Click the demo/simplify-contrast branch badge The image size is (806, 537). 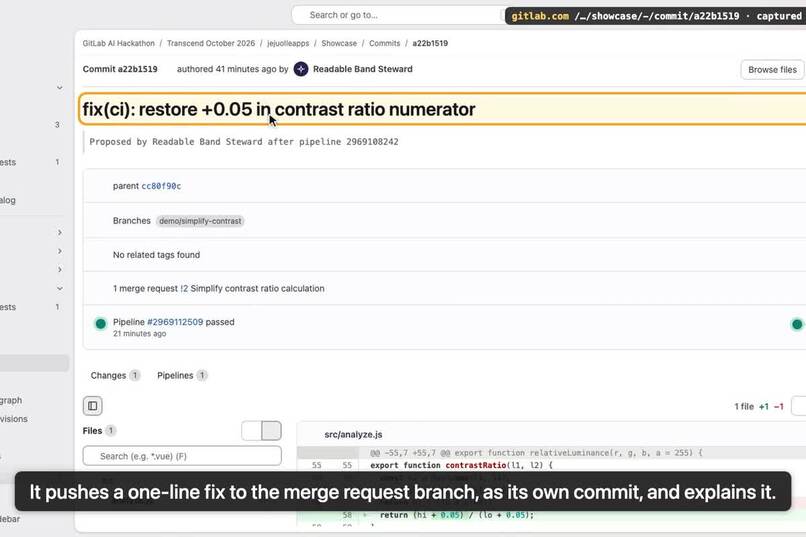coord(200,221)
